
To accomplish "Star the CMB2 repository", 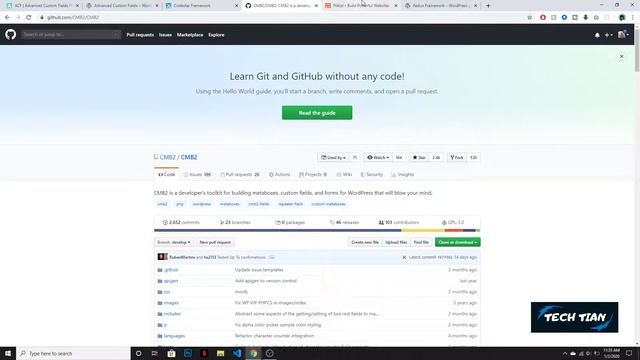I will (x=419, y=158).
